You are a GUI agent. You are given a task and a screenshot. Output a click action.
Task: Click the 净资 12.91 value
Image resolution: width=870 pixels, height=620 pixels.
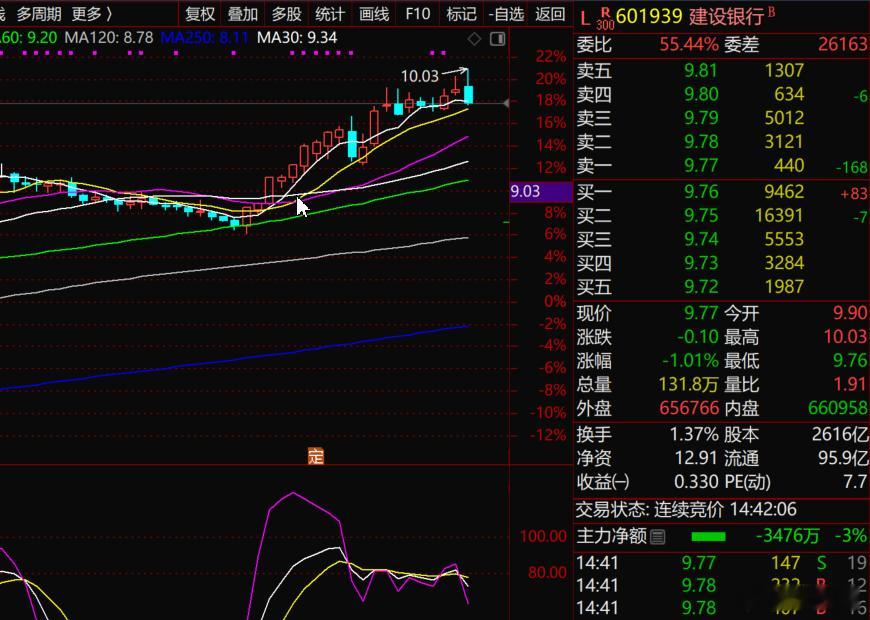point(696,458)
